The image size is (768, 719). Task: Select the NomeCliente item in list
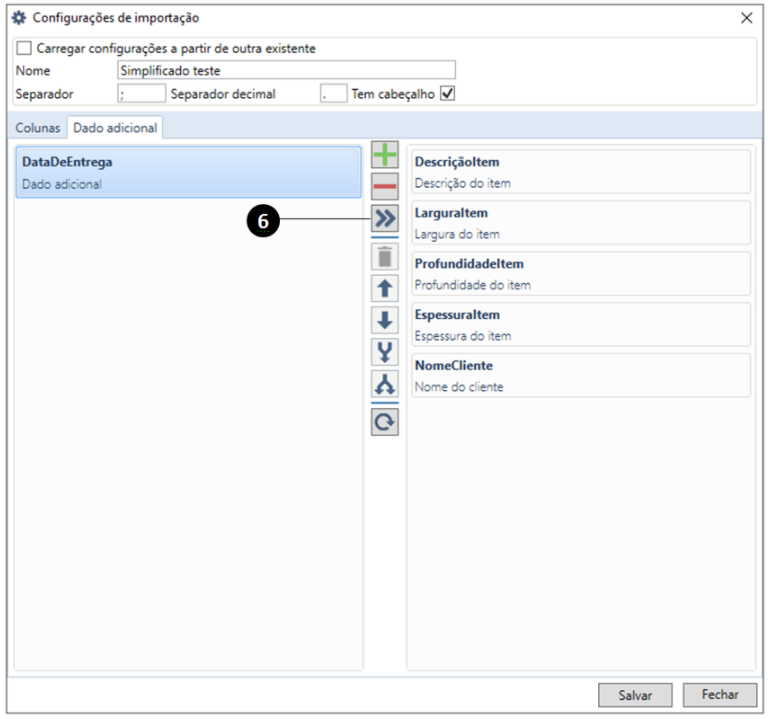point(581,375)
